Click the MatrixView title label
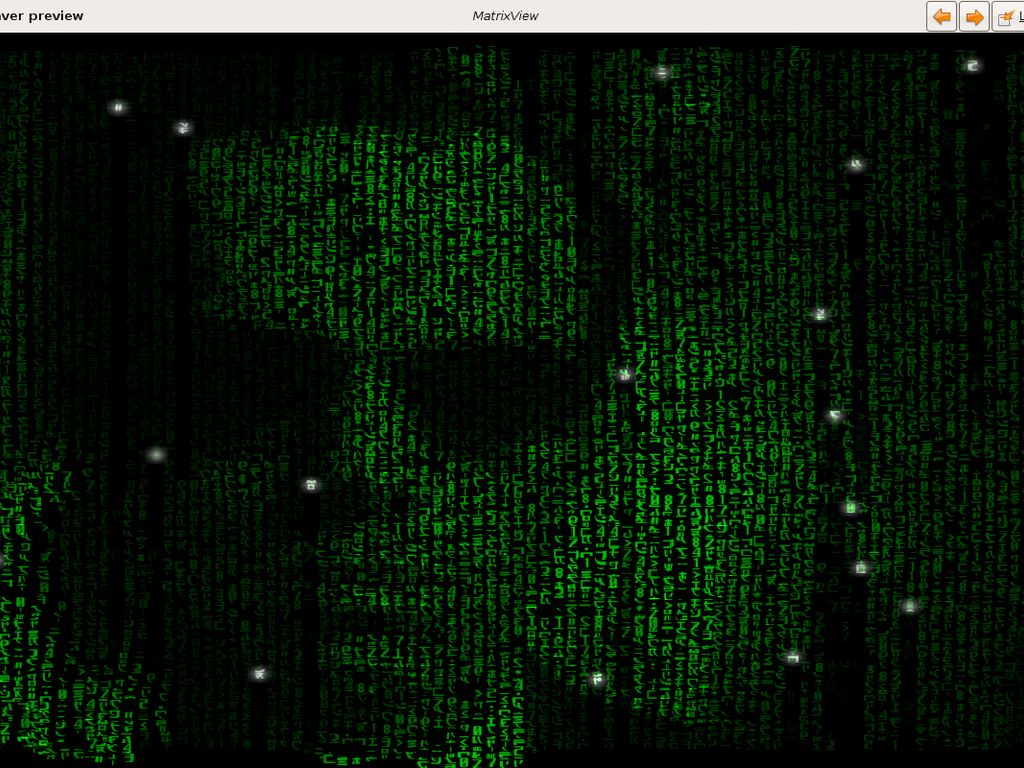This screenshot has height=768, width=1024. [x=505, y=16]
